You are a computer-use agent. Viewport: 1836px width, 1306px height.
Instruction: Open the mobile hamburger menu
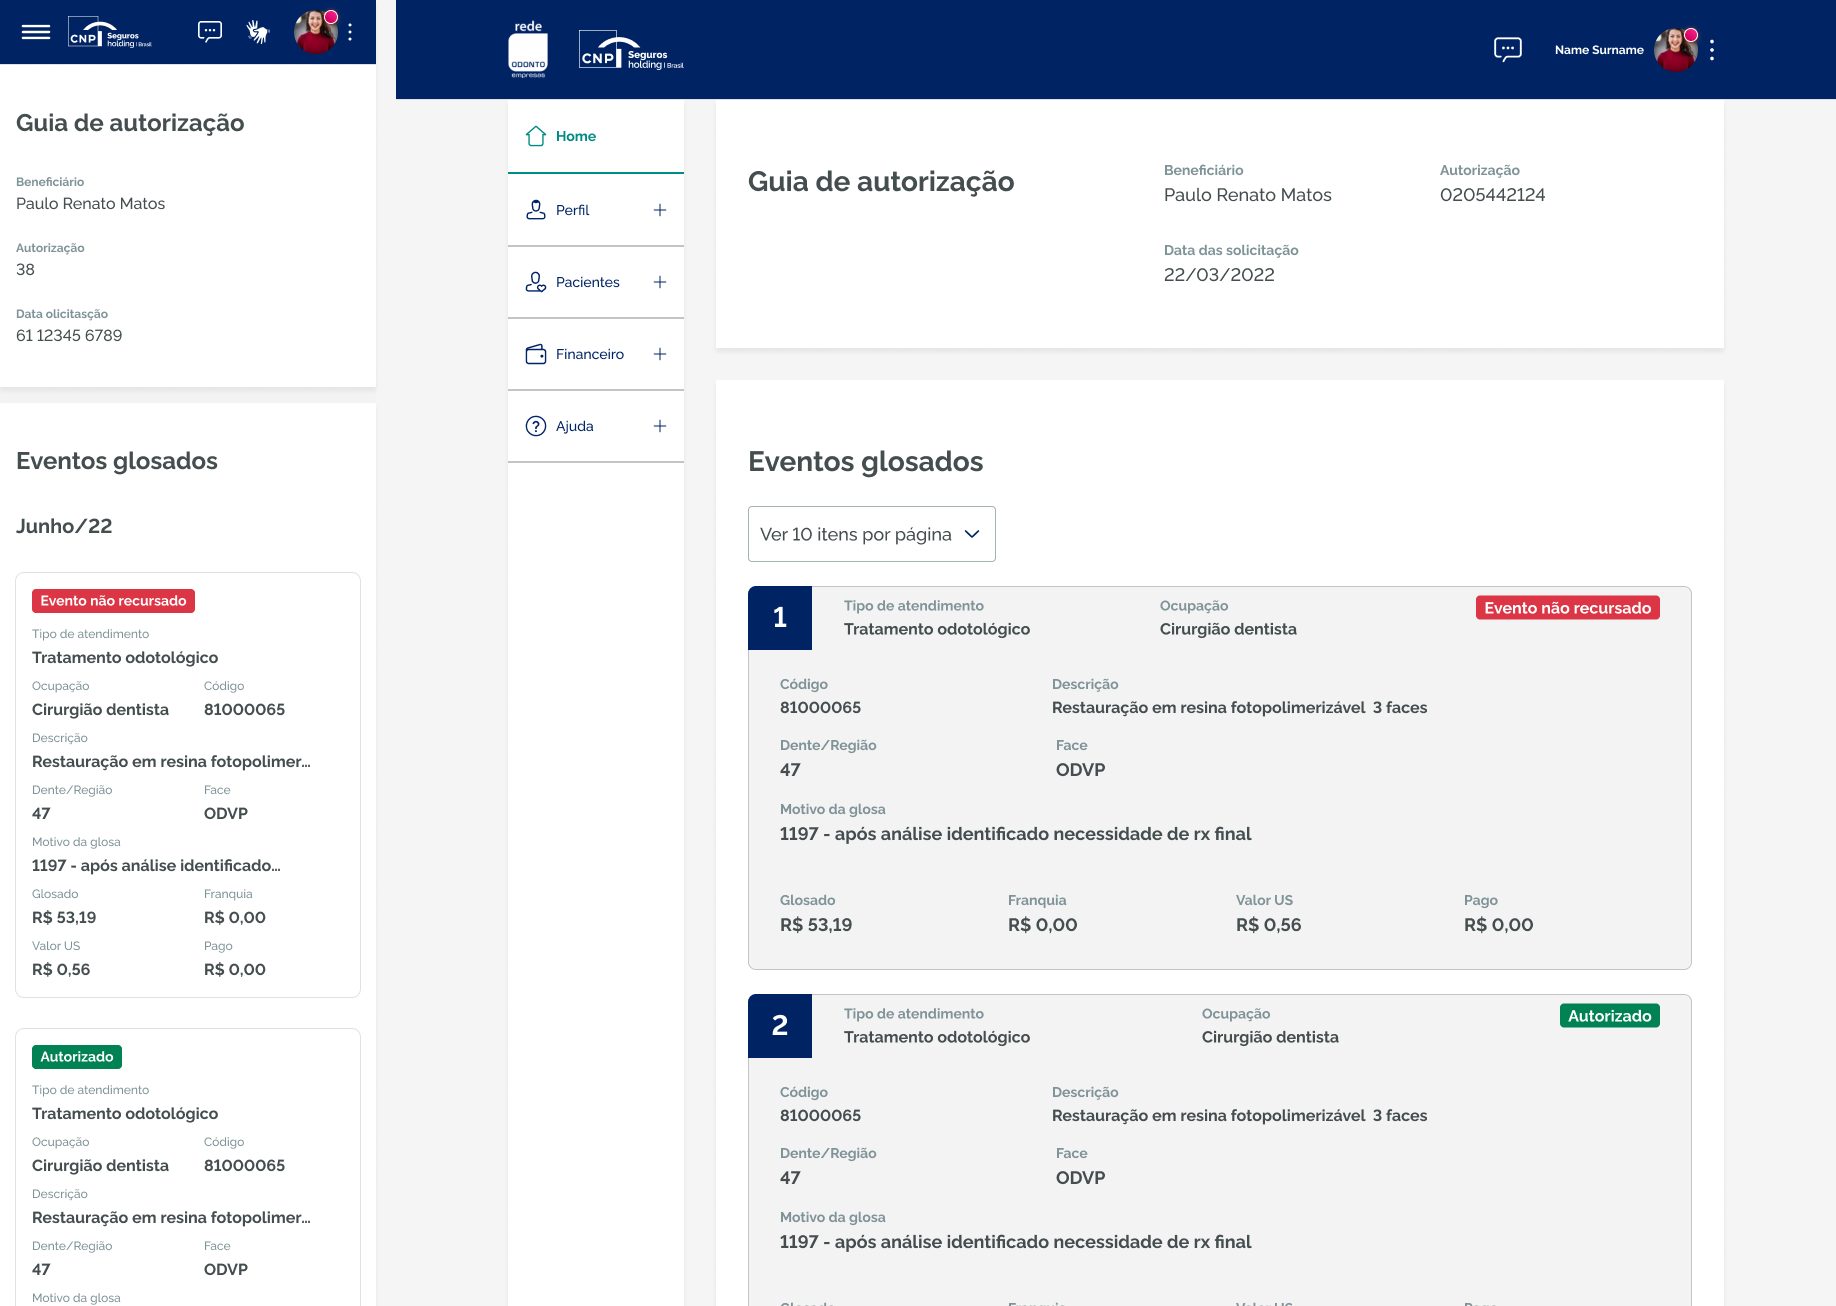pos(36,32)
